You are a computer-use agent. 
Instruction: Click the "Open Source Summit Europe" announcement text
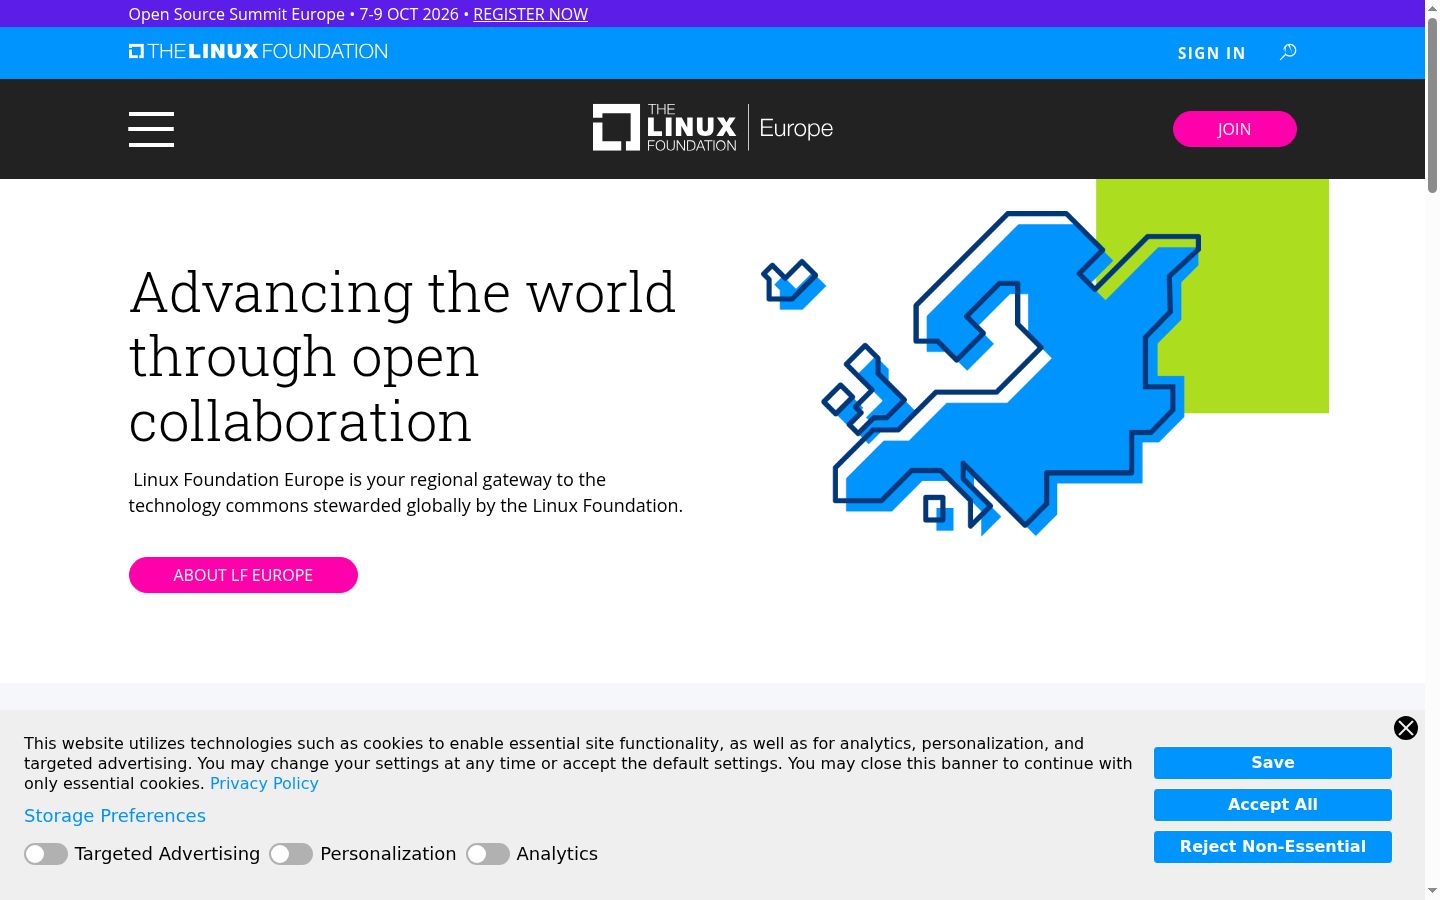(237, 14)
